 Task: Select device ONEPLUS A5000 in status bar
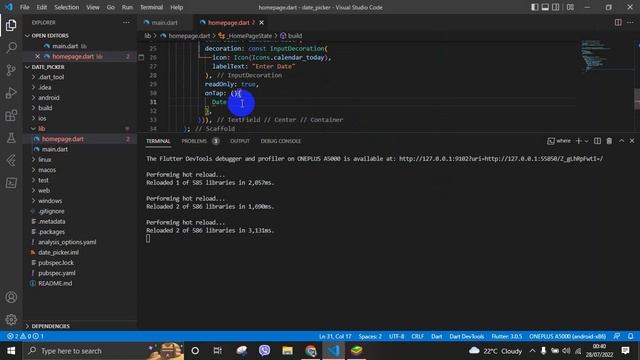567,336
